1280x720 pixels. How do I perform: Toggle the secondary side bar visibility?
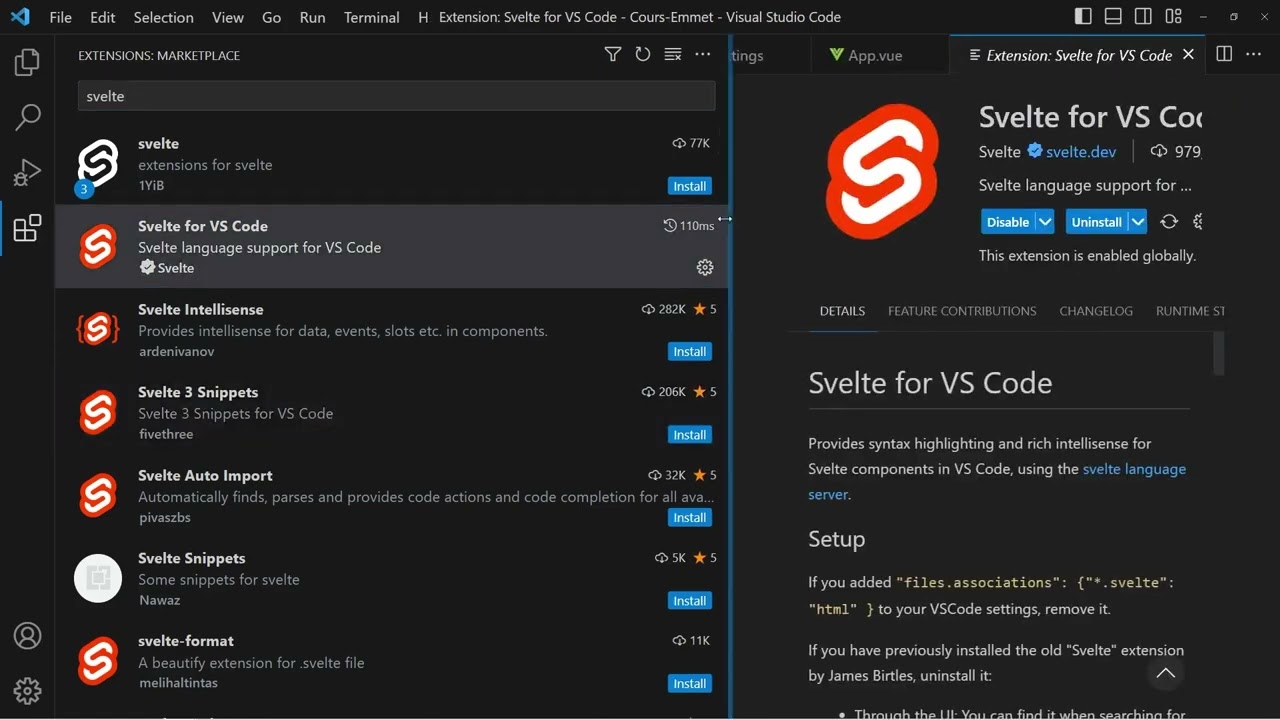coord(1143,17)
